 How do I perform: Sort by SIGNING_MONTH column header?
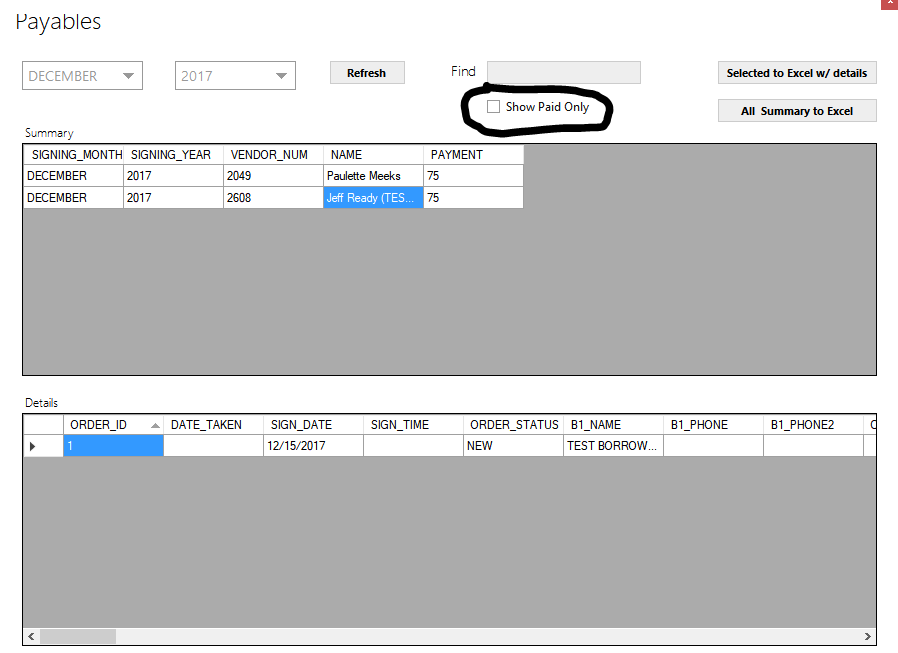coord(74,155)
